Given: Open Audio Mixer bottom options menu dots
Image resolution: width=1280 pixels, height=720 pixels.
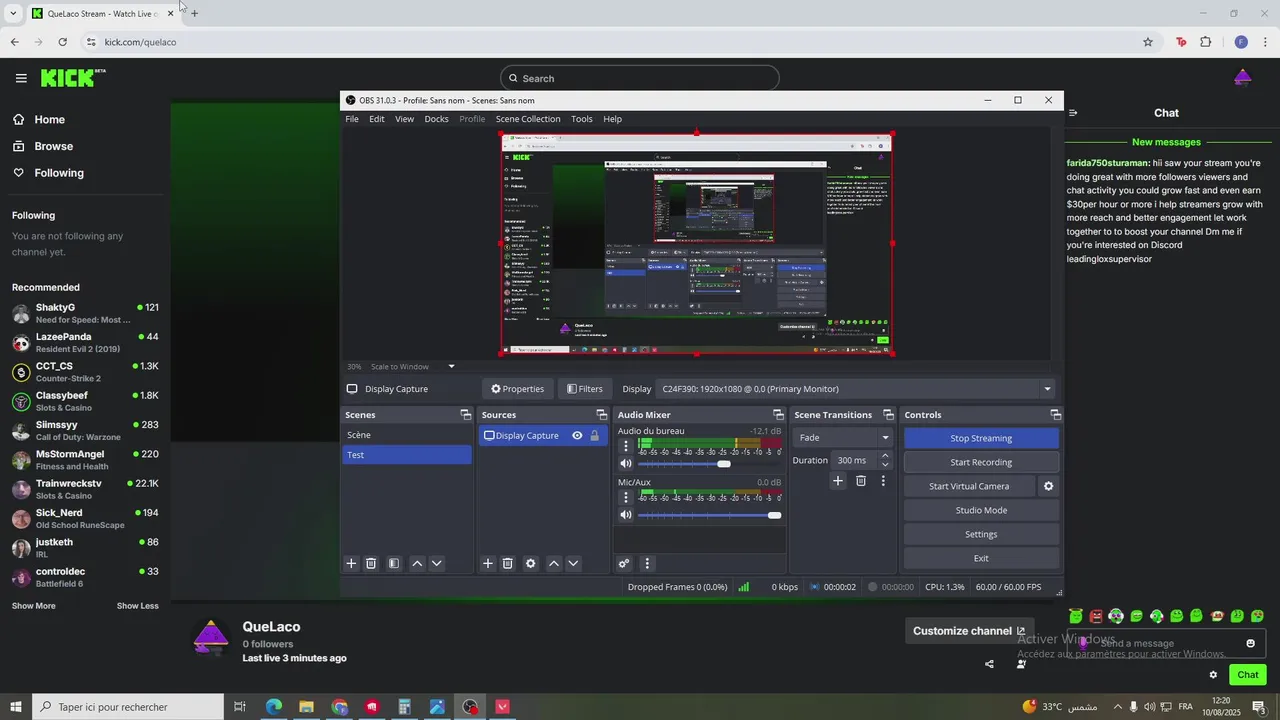Looking at the screenshot, I should click(x=647, y=563).
